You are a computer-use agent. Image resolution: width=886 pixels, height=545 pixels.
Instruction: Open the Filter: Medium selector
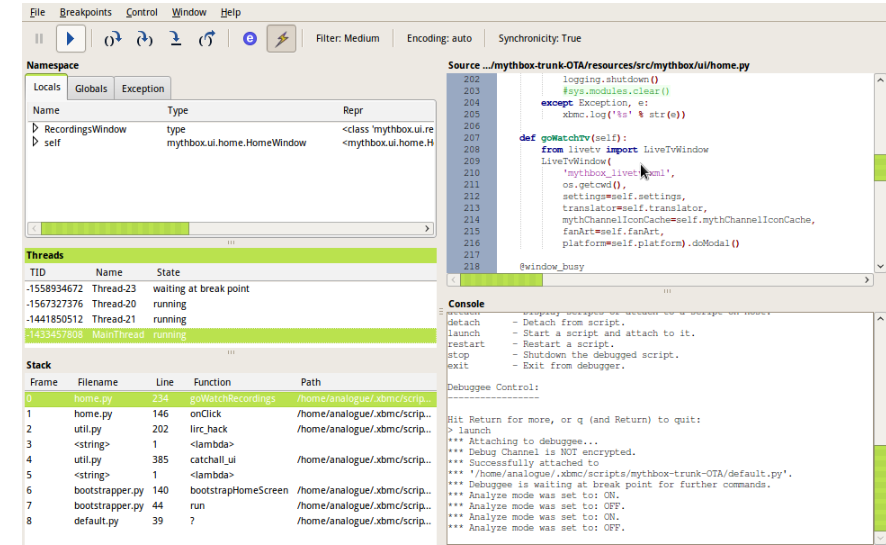click(347, 39)
